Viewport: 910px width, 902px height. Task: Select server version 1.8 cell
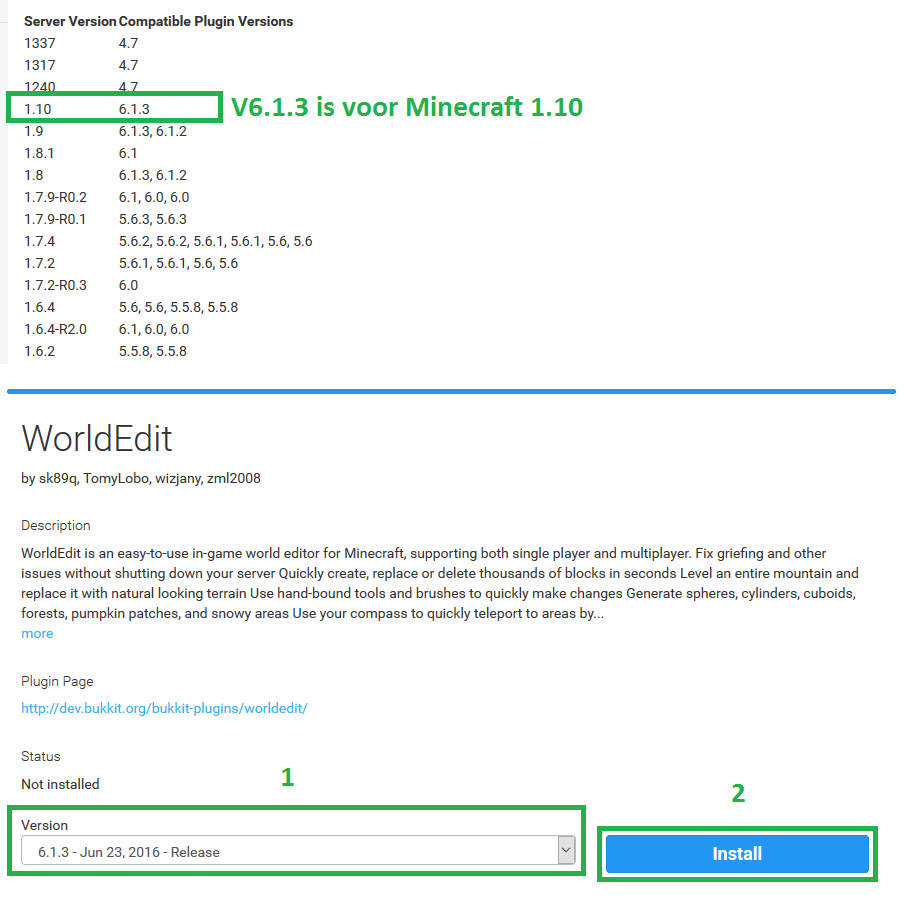(34, 175)
